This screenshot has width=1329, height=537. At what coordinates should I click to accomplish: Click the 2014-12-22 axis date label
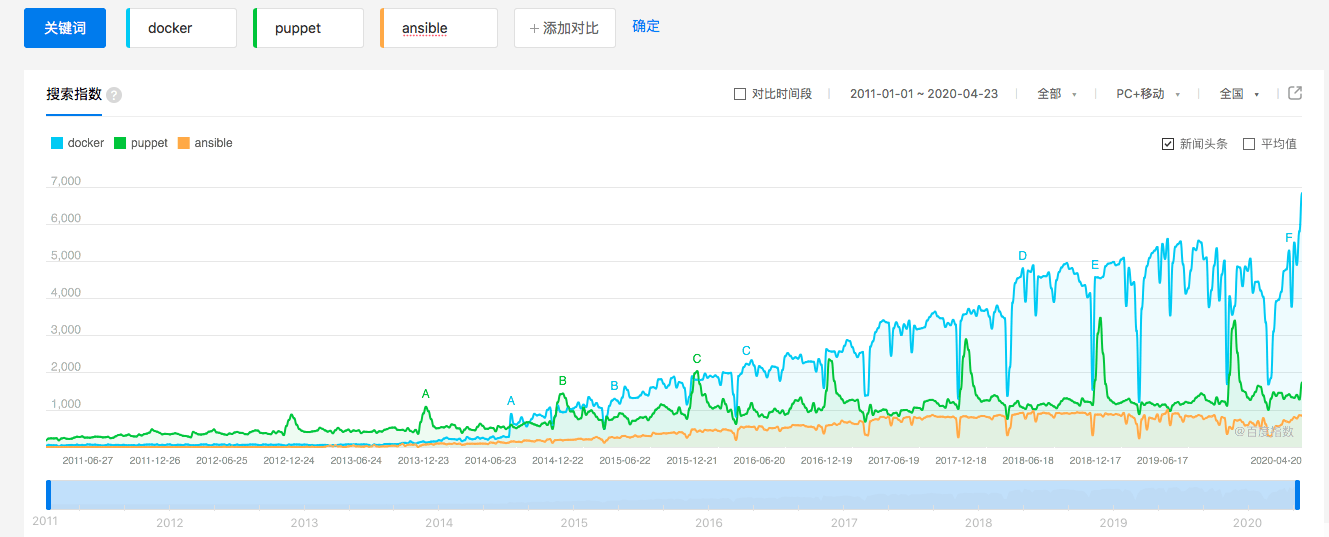[x=557, y=461]
